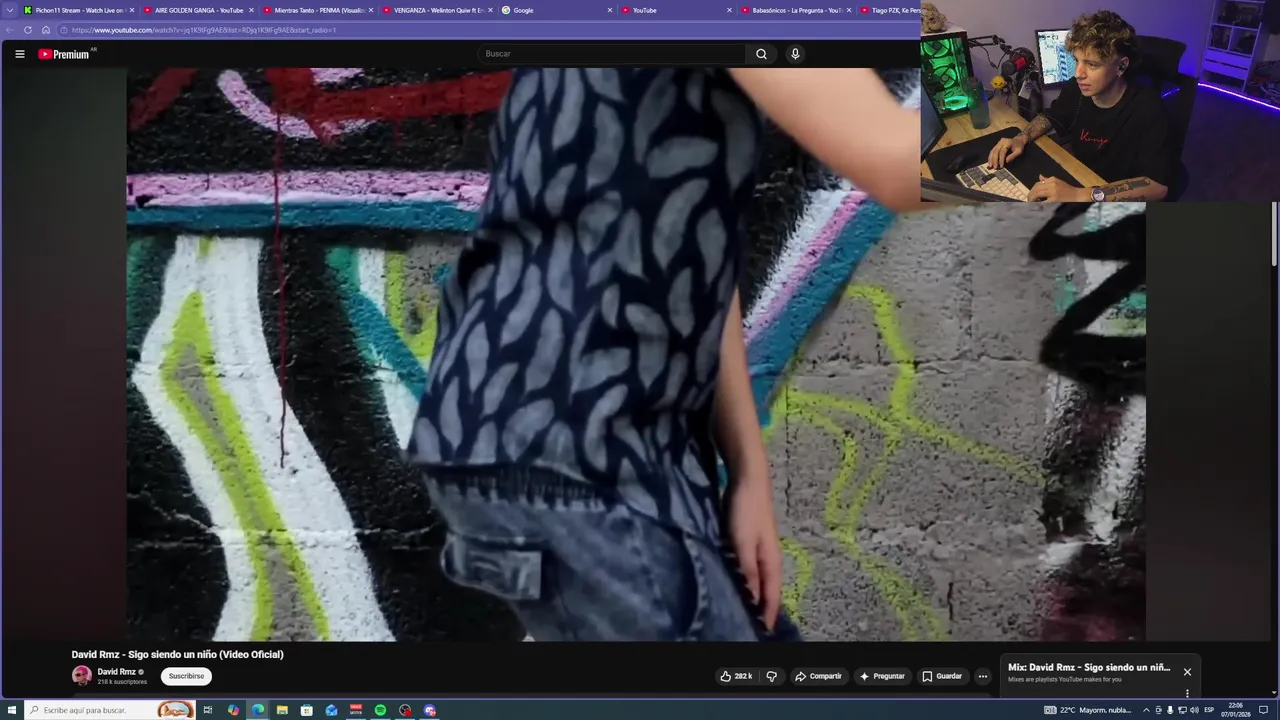The image size is (1280, 720).
Task: Open the Mail app from the taskbar
Action: click(331, 710)
